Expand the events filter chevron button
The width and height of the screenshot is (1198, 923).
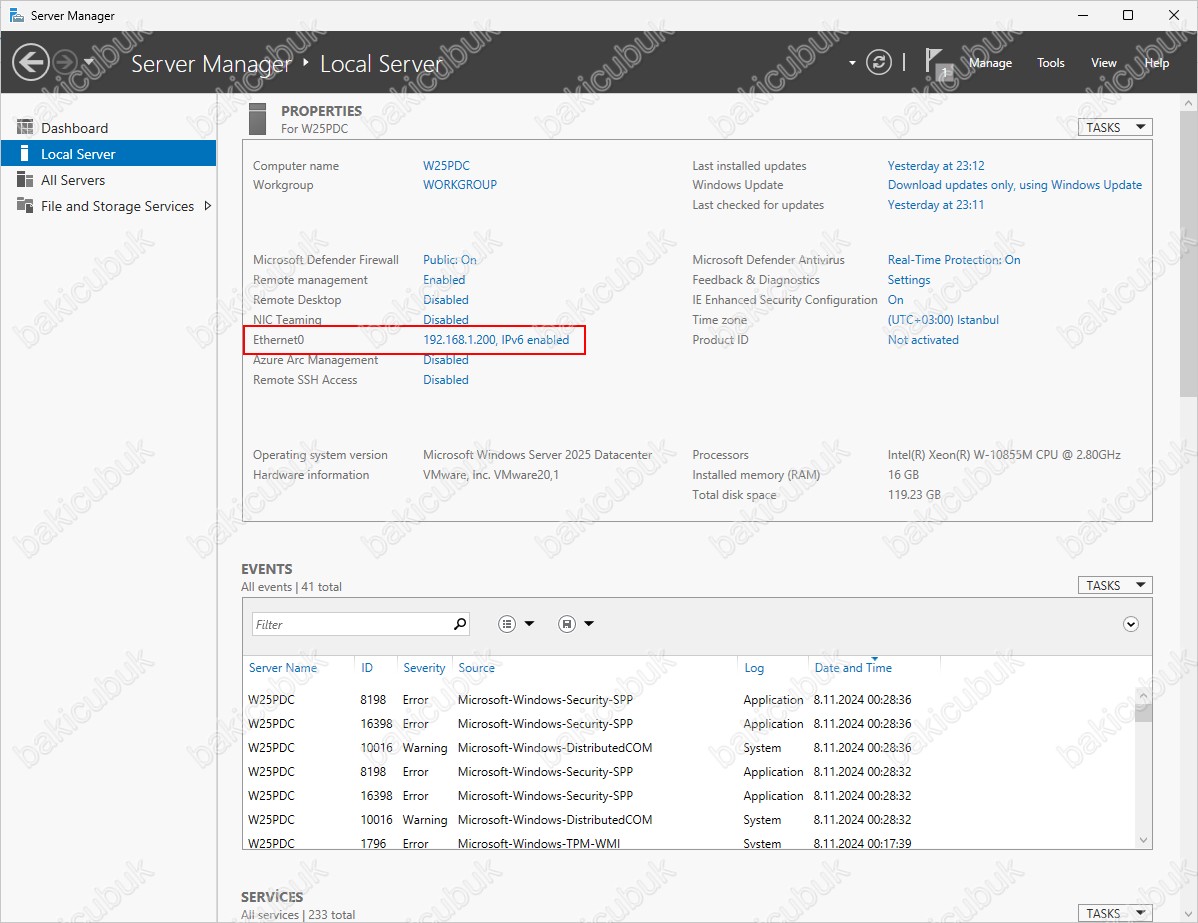tap(1131, 624)
